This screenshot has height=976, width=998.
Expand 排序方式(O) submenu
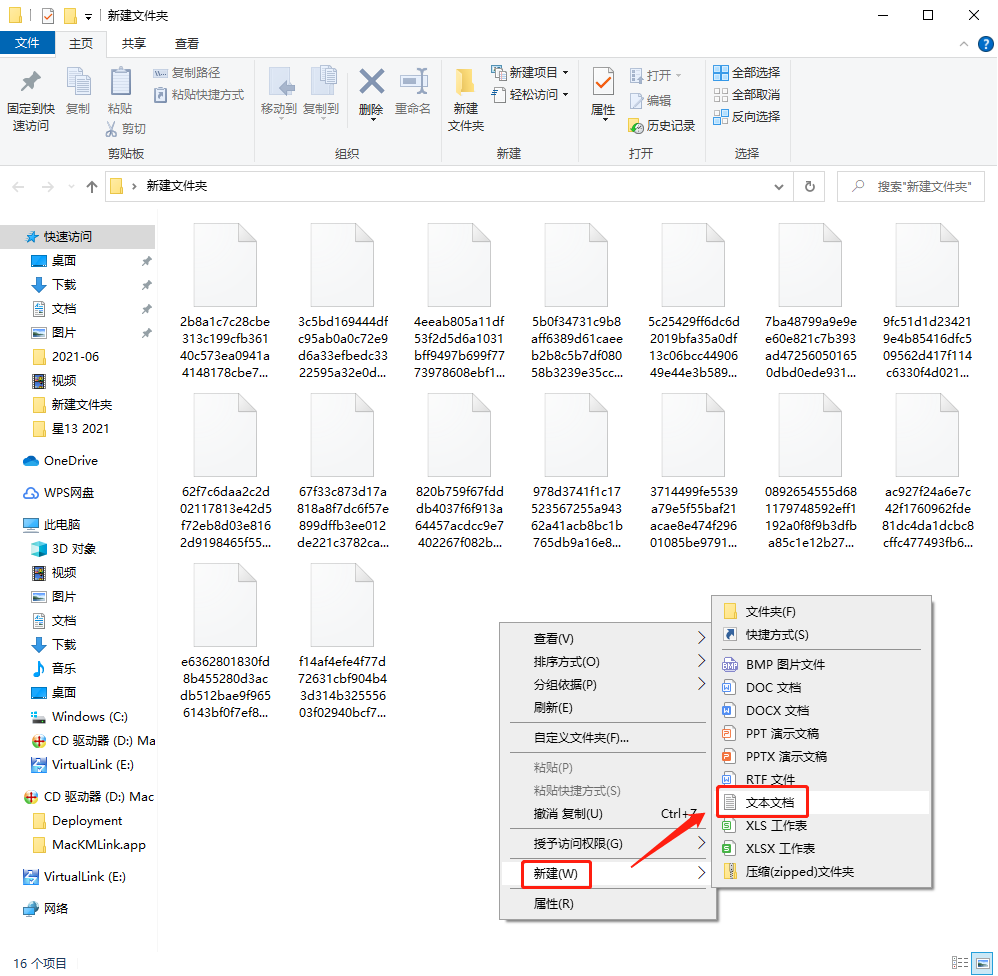tap(608, 661)
